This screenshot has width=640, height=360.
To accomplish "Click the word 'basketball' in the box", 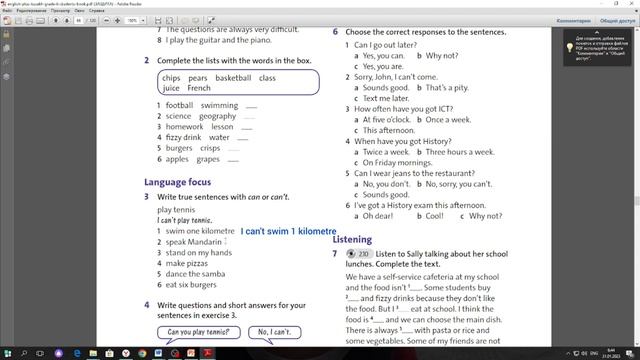I will 233,78.
